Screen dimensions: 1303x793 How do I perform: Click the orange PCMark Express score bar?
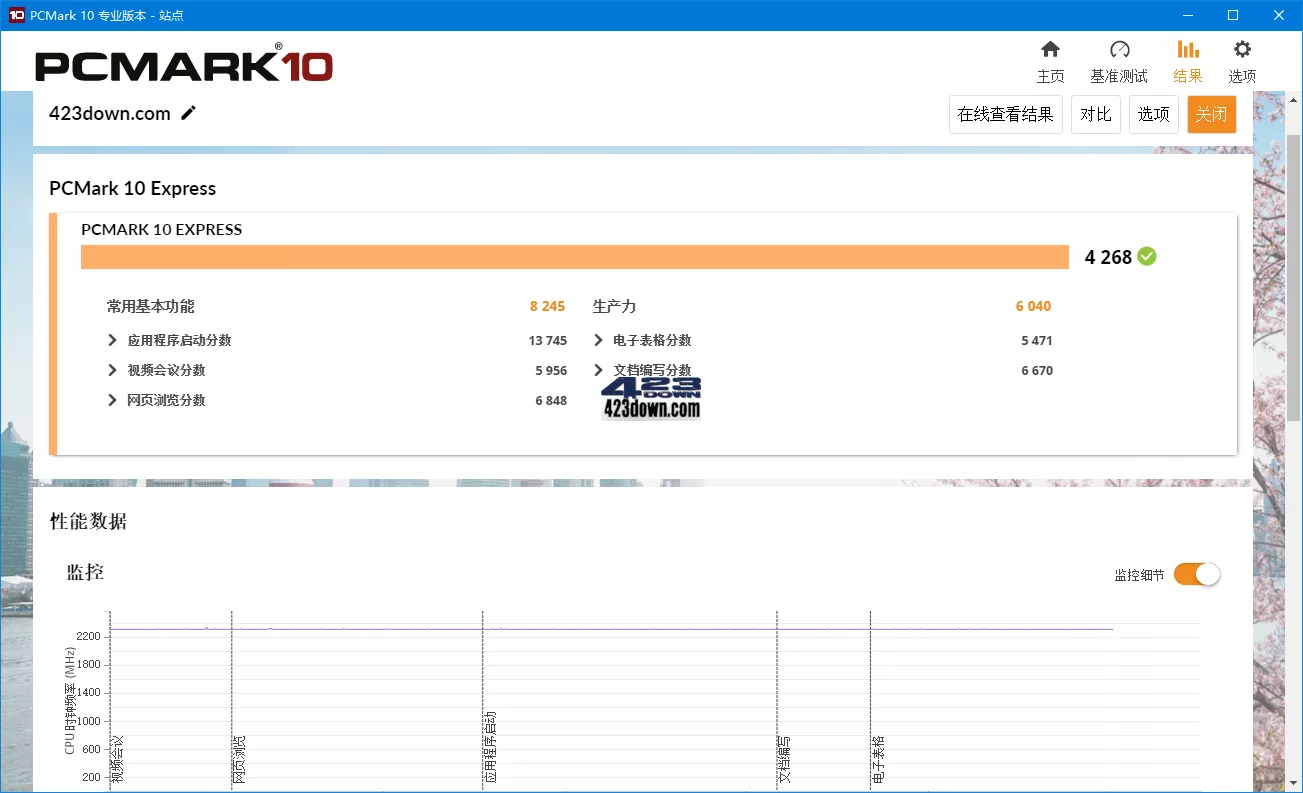[575, 256]
